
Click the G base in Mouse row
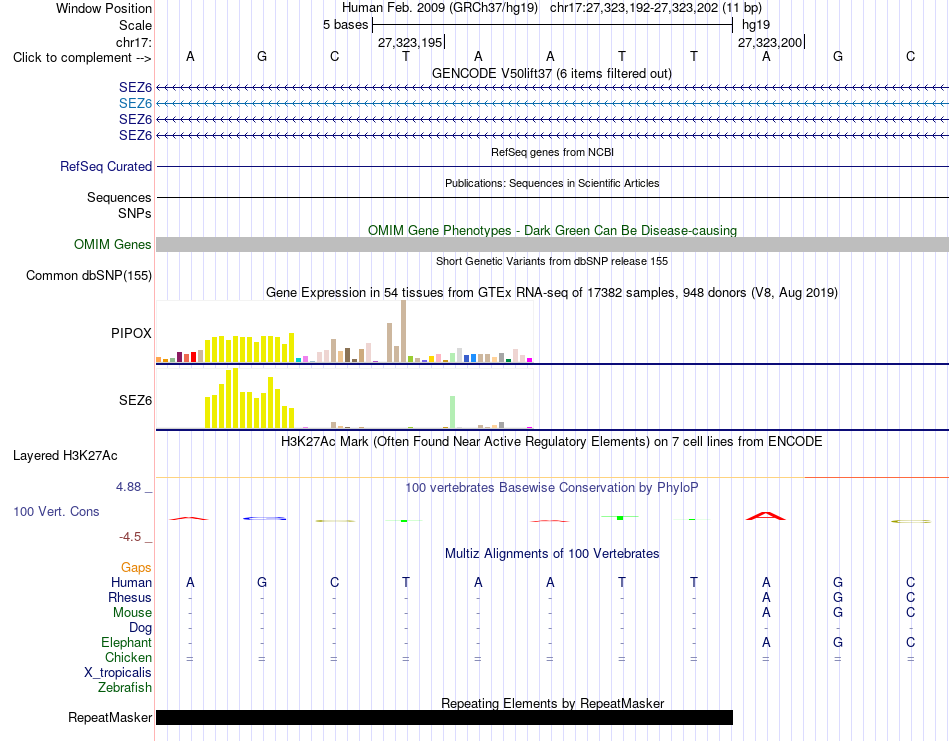tap(838, 613)
